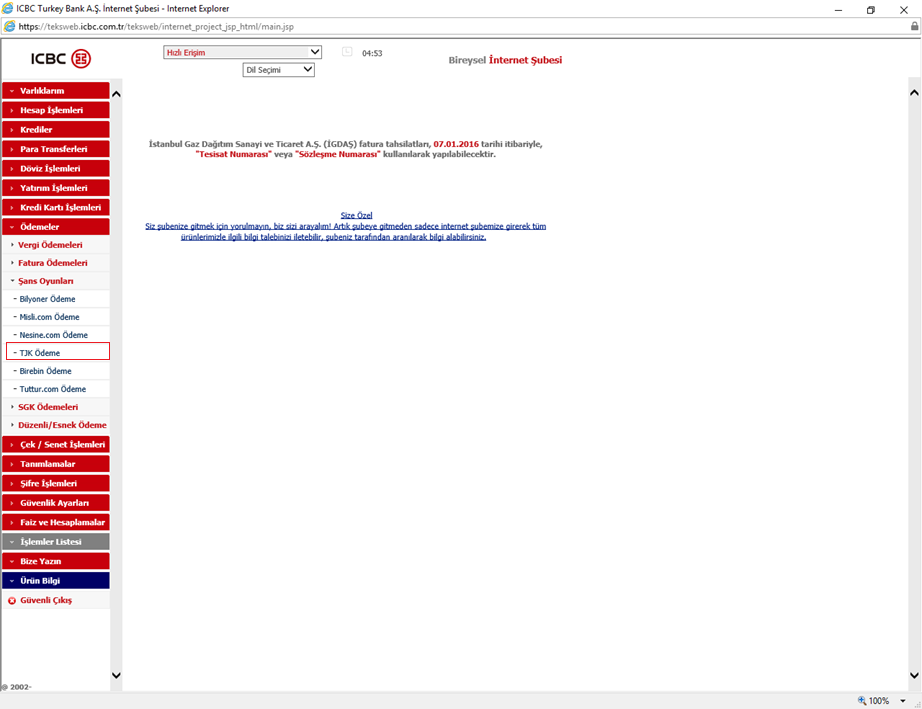Image resolution: width=922 pixels, height=709 pixels.
Task: Open the Döviz İşlemleri menu
Action: click(56, 168)
